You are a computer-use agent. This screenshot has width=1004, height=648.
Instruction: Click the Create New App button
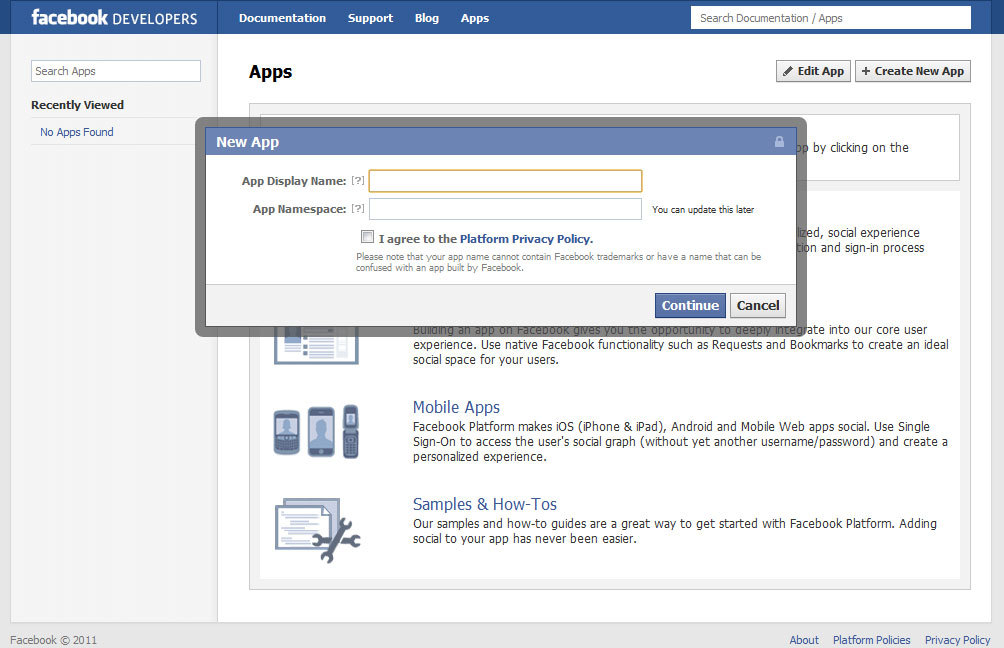click(x=913, y=71)
